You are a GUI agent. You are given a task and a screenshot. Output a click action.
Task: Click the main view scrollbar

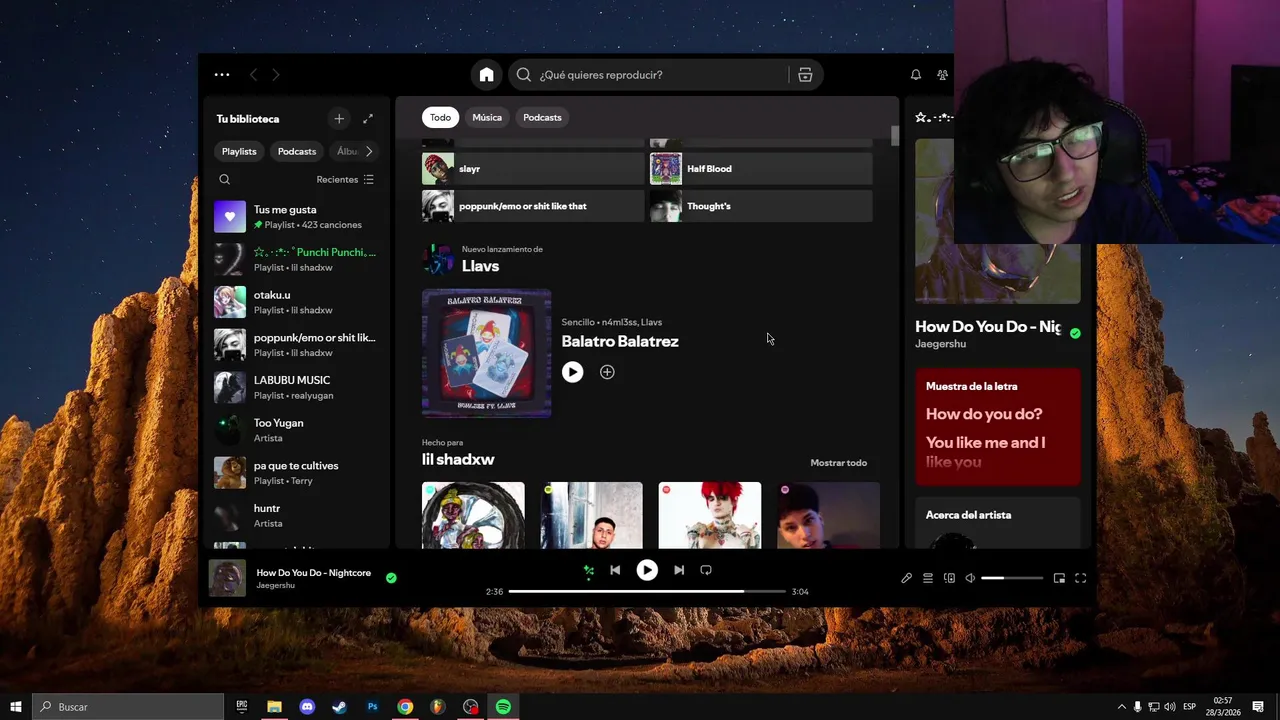[x=895, y=136]
